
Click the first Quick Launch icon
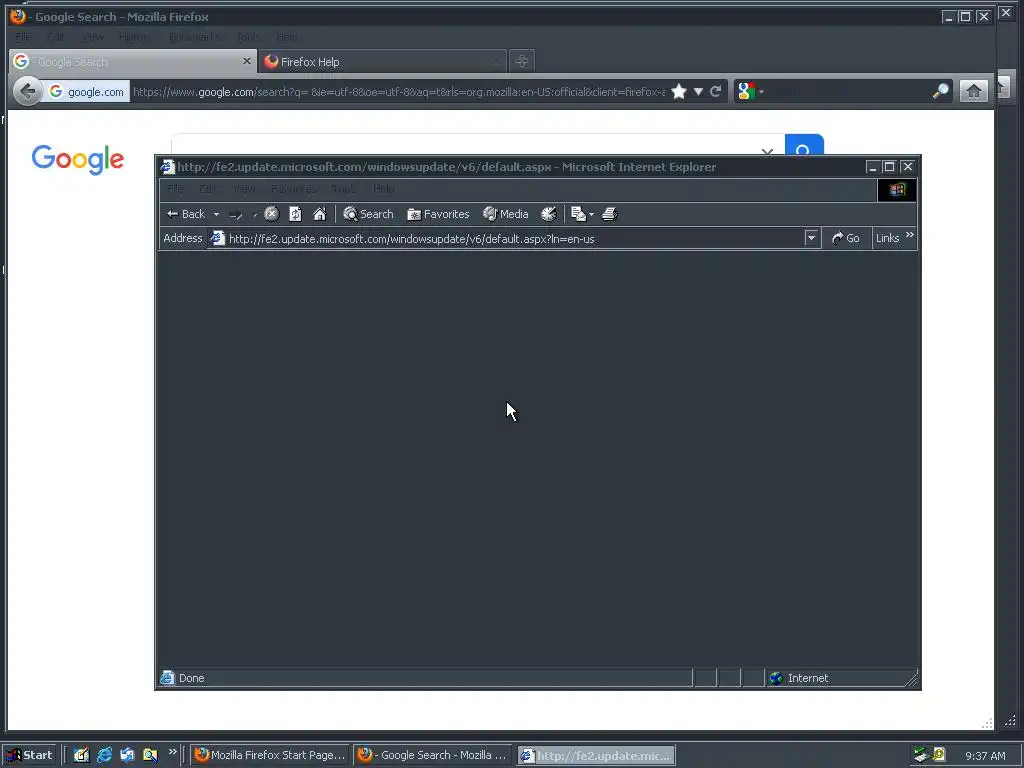pos(81,755)
